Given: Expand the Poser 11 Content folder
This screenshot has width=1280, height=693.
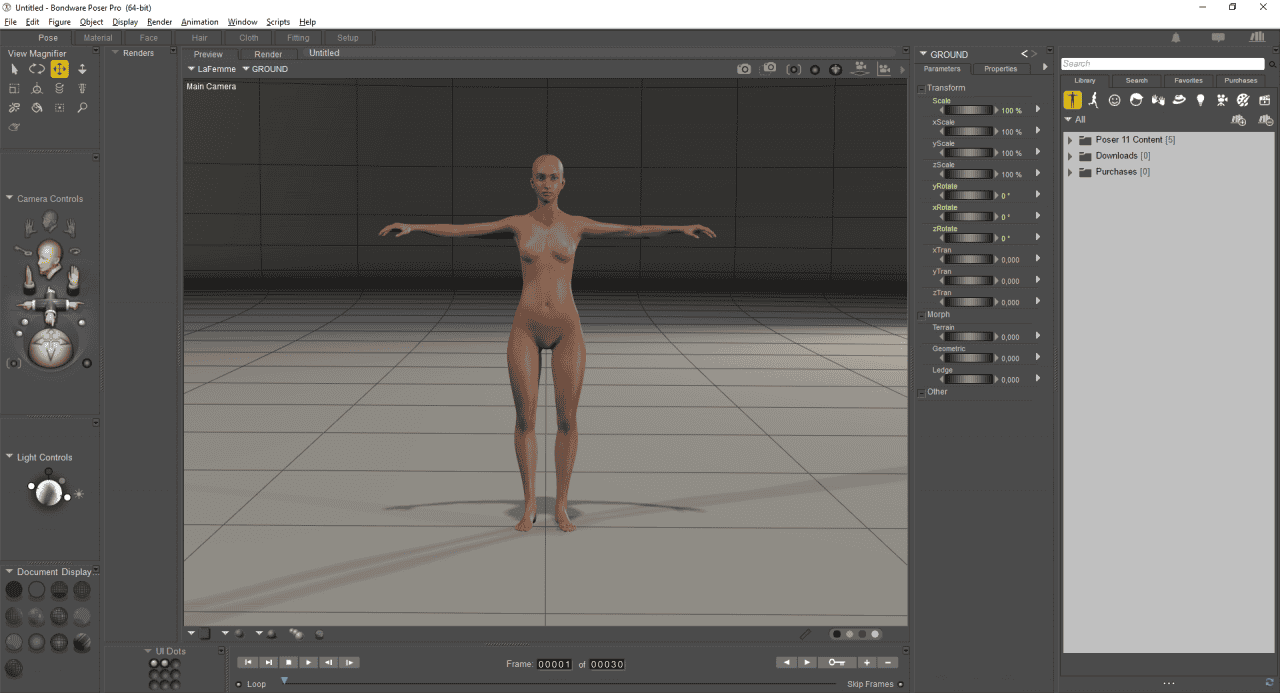Looking at the screenshot, I should pos(1070,140).
